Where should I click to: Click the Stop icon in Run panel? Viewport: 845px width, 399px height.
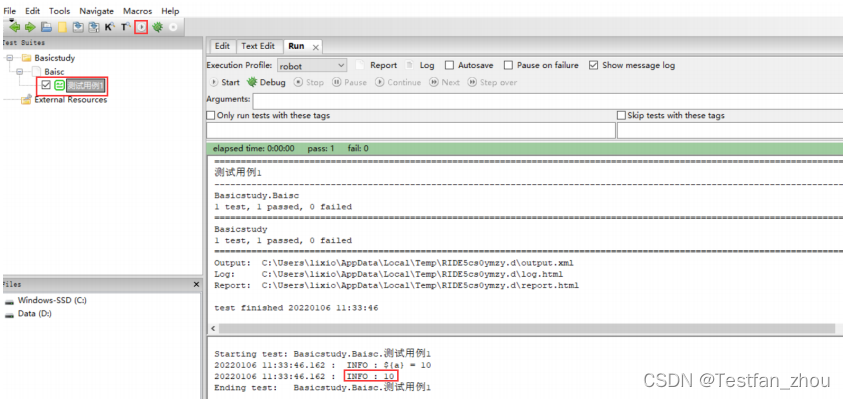[298, 82]
